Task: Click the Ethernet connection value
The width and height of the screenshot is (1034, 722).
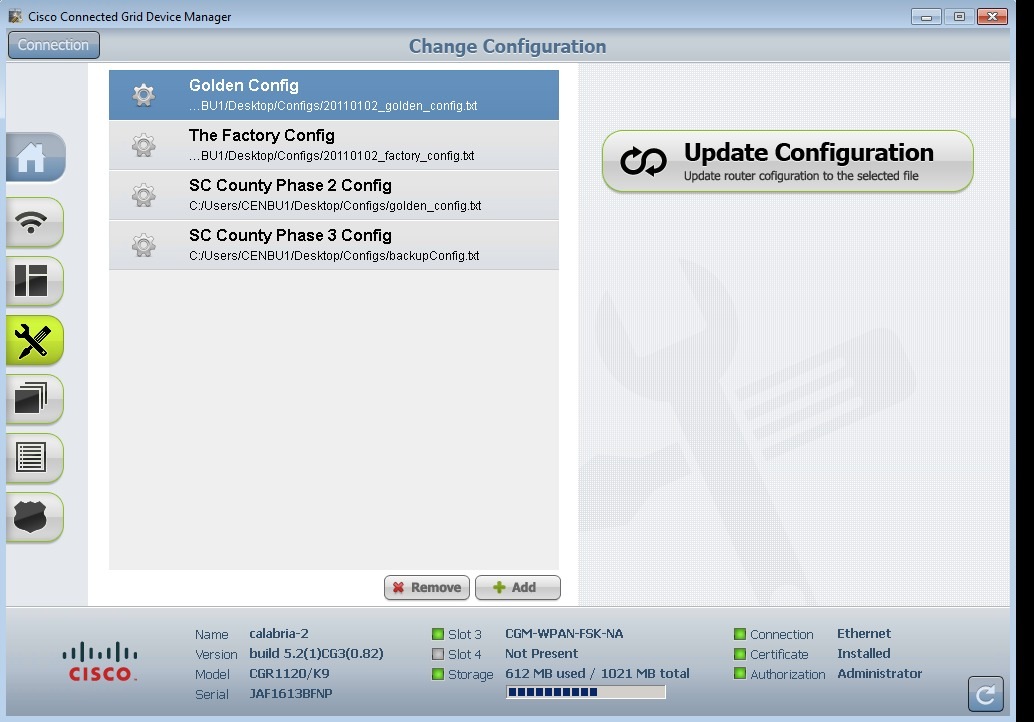Action: [x=864, y=634]
